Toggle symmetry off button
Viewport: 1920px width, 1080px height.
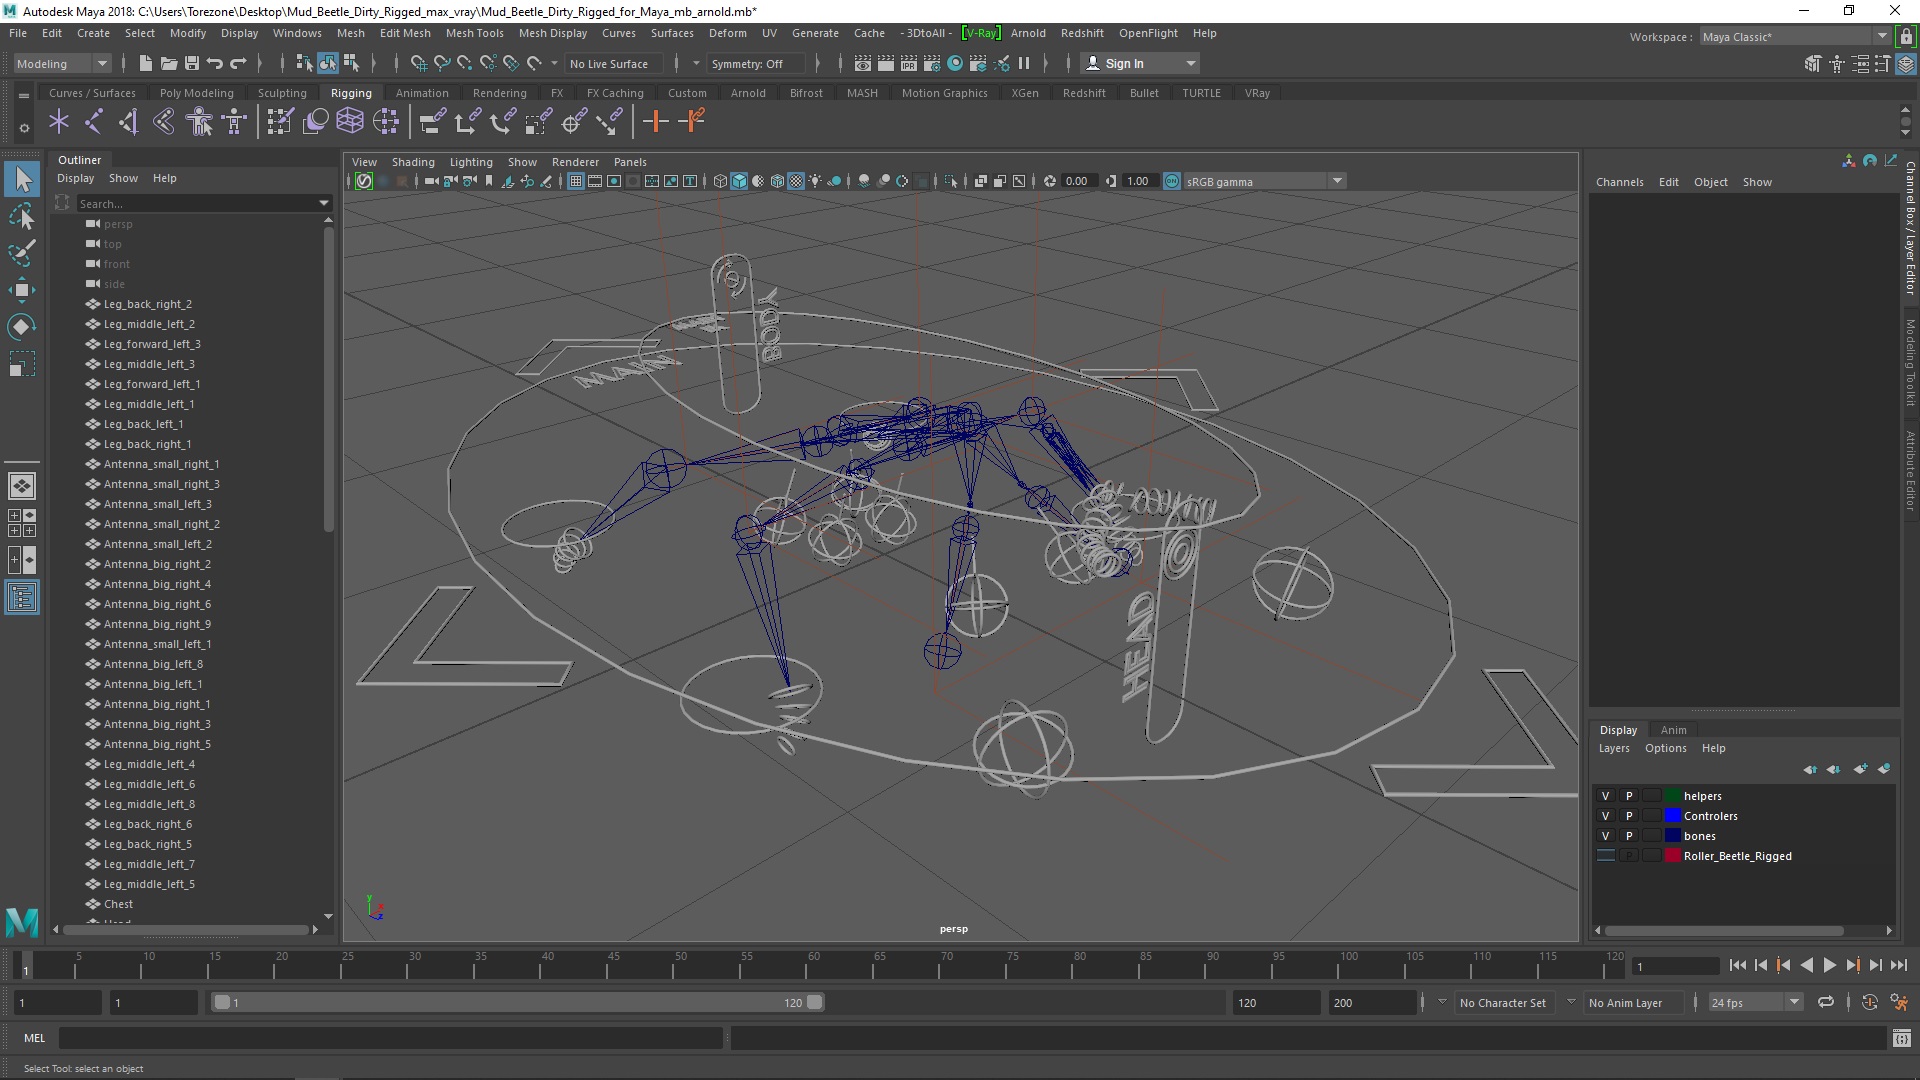(x=748, y=62)
